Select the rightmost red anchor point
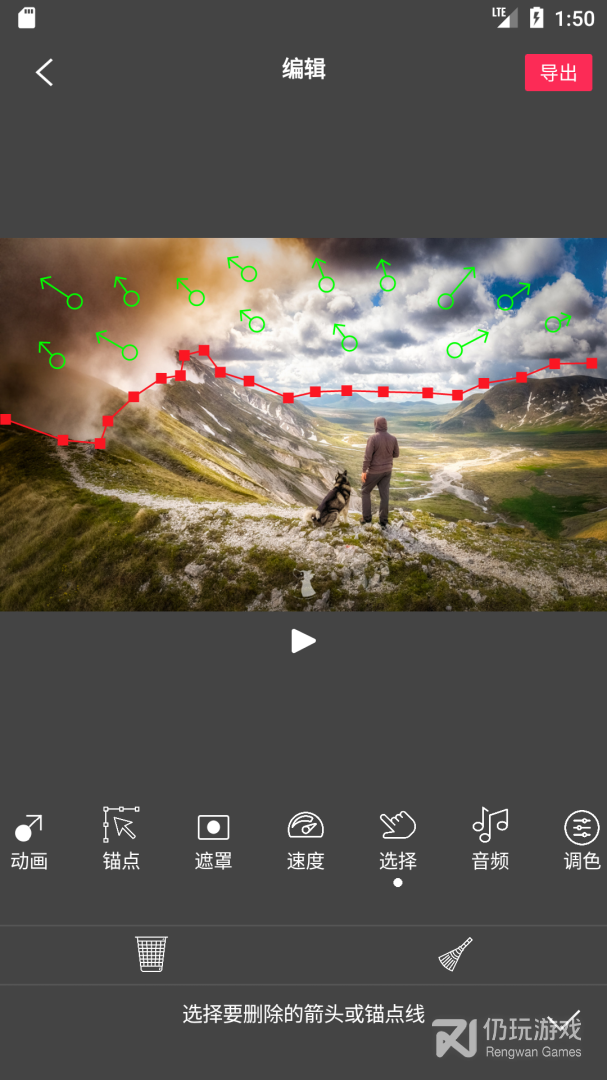 pos(592,363)
